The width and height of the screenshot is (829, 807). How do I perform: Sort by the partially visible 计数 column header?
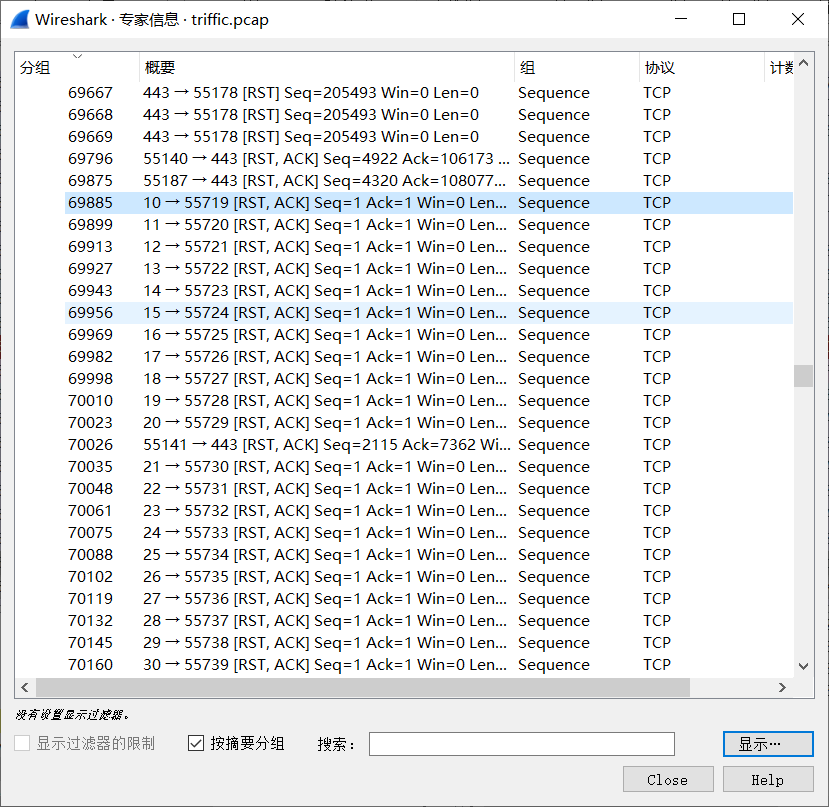tap(779, 67)
